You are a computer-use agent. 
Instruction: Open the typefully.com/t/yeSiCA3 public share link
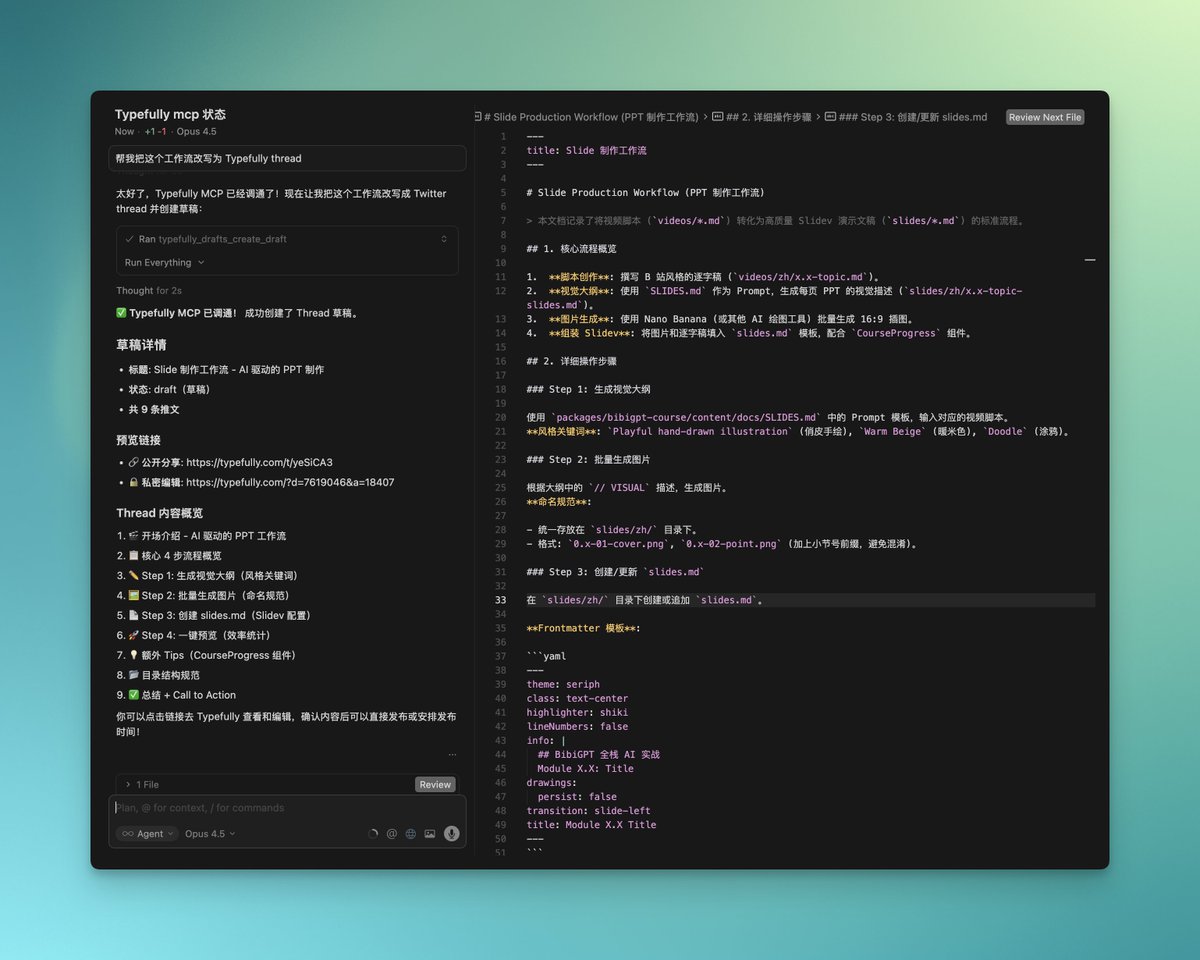[x=259, y=462]
